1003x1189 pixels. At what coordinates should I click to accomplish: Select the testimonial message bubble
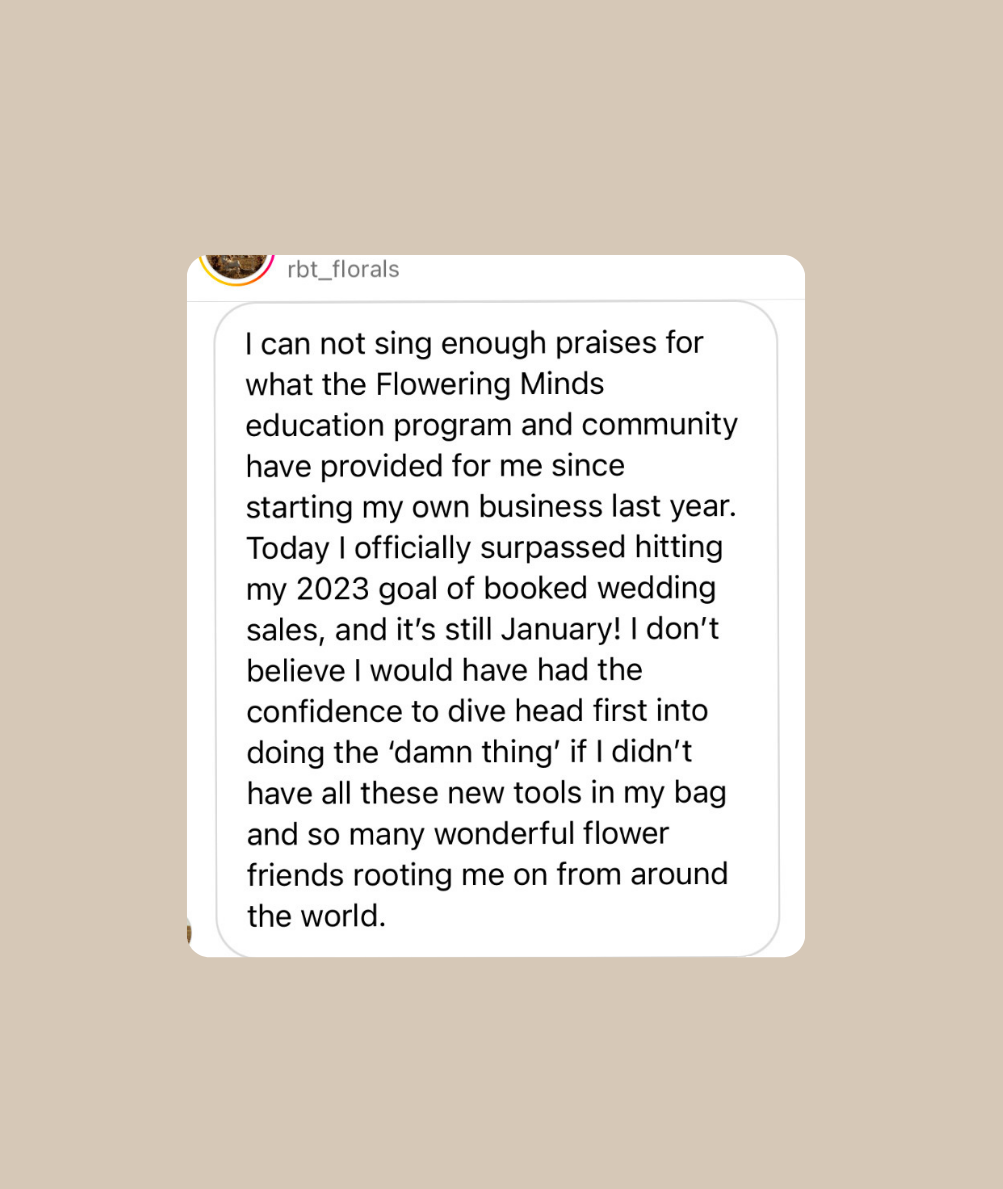click(497, 629)
